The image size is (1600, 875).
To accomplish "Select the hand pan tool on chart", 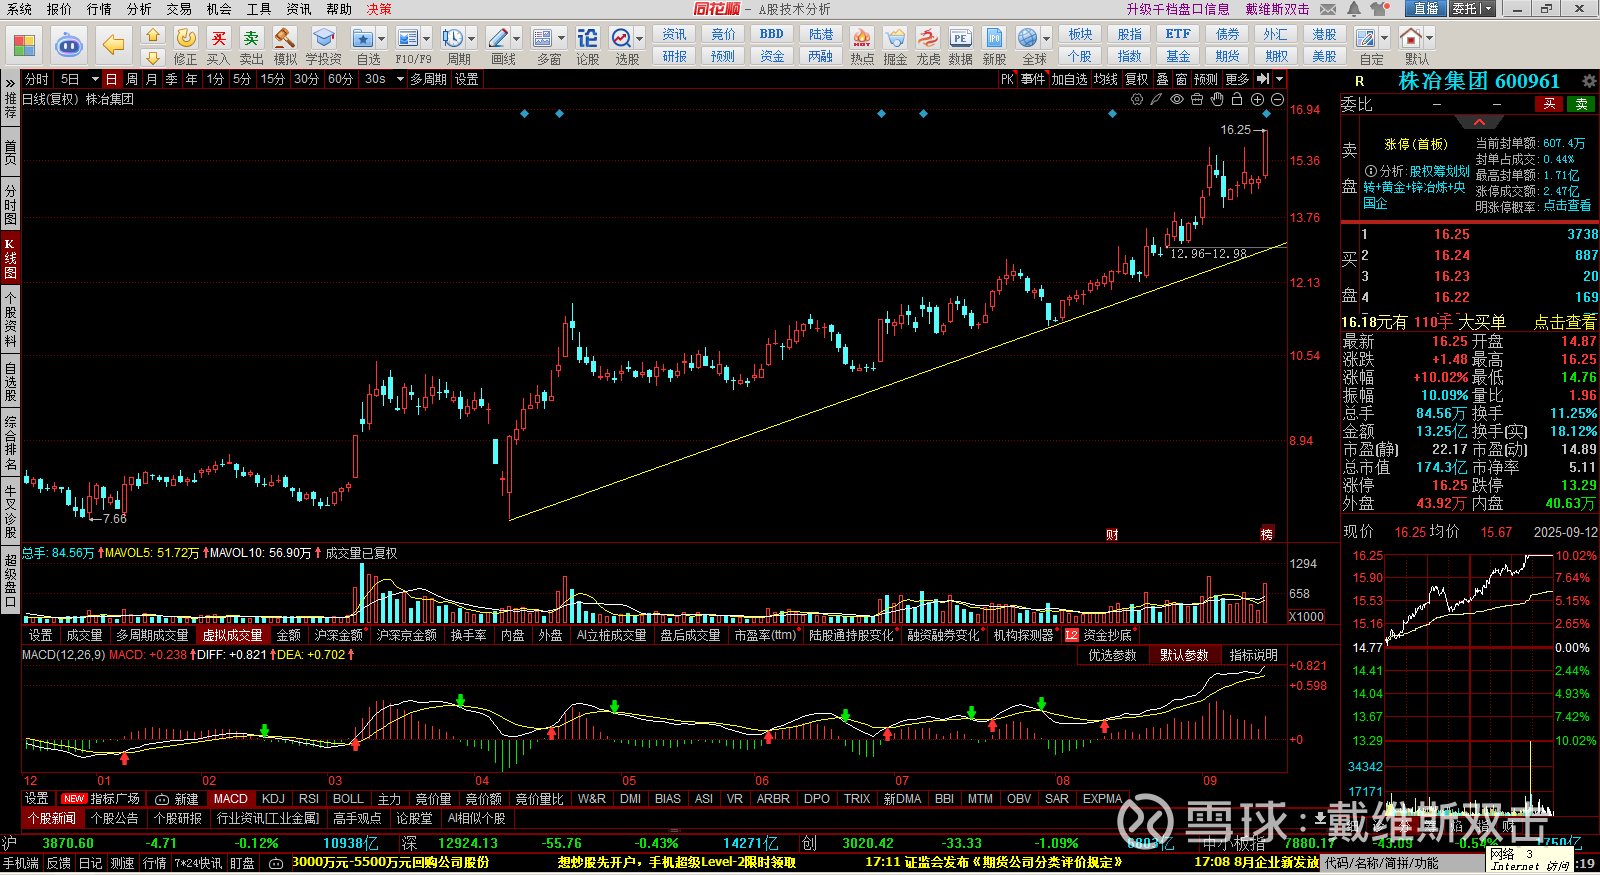I will coord(1217,99).
